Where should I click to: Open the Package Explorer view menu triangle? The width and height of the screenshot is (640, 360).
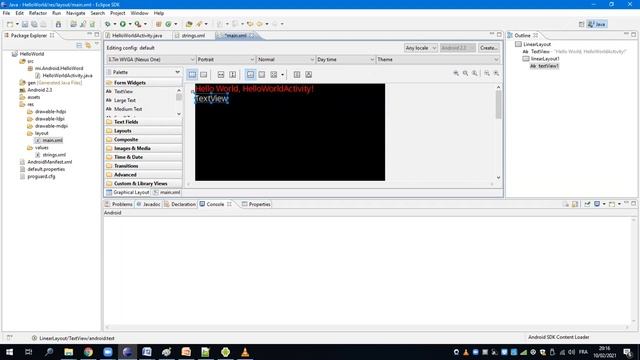(97, 44)
